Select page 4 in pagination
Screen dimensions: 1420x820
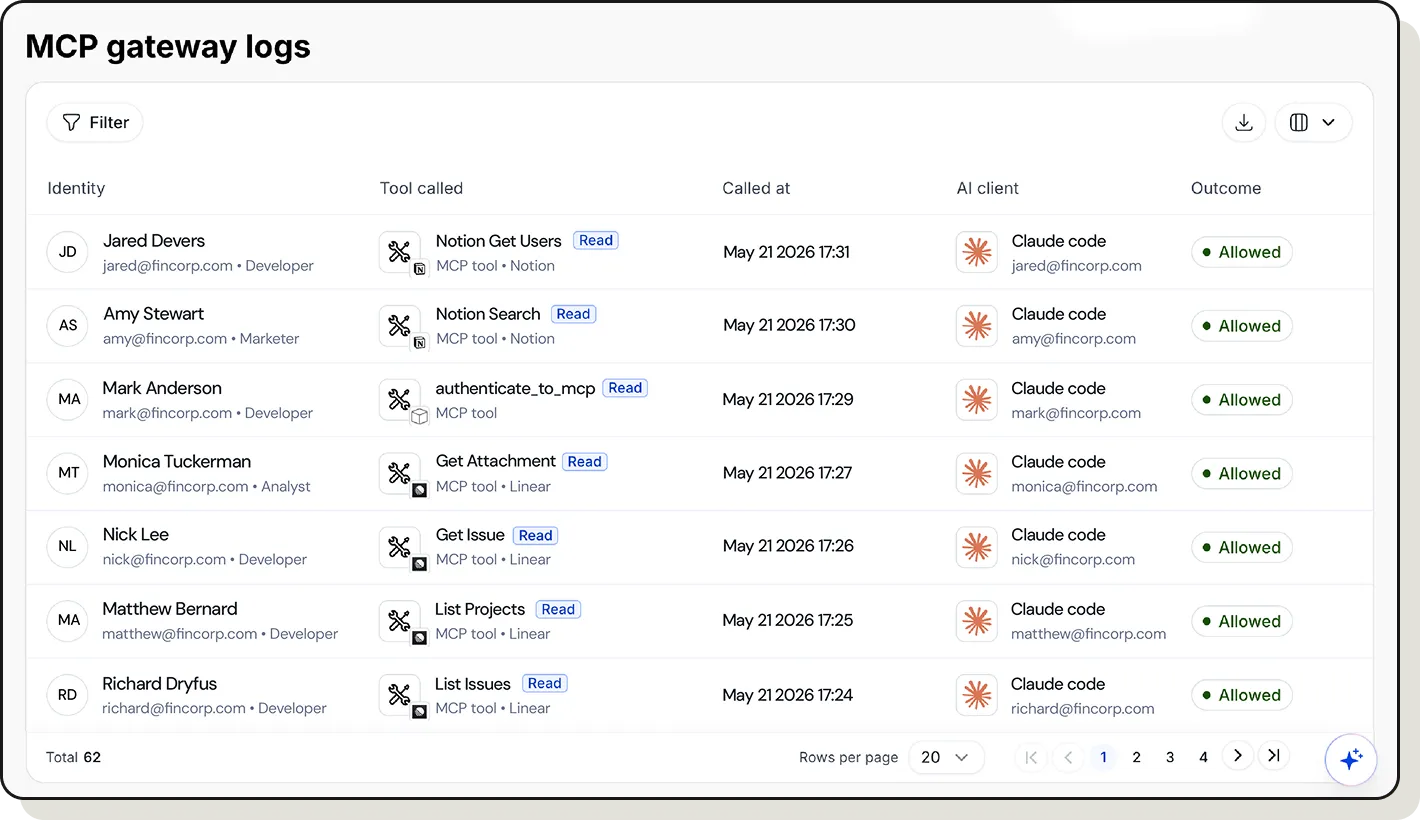coord(1204,757)
